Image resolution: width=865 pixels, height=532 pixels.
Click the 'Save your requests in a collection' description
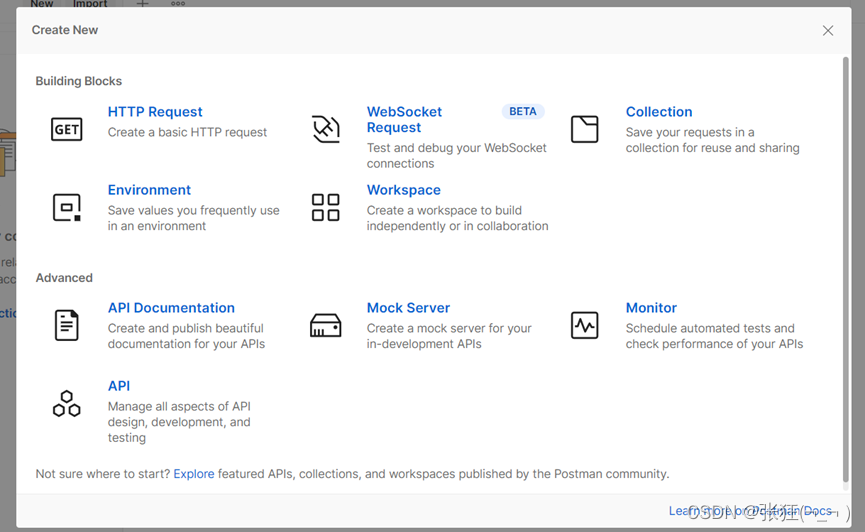point(712,140)
